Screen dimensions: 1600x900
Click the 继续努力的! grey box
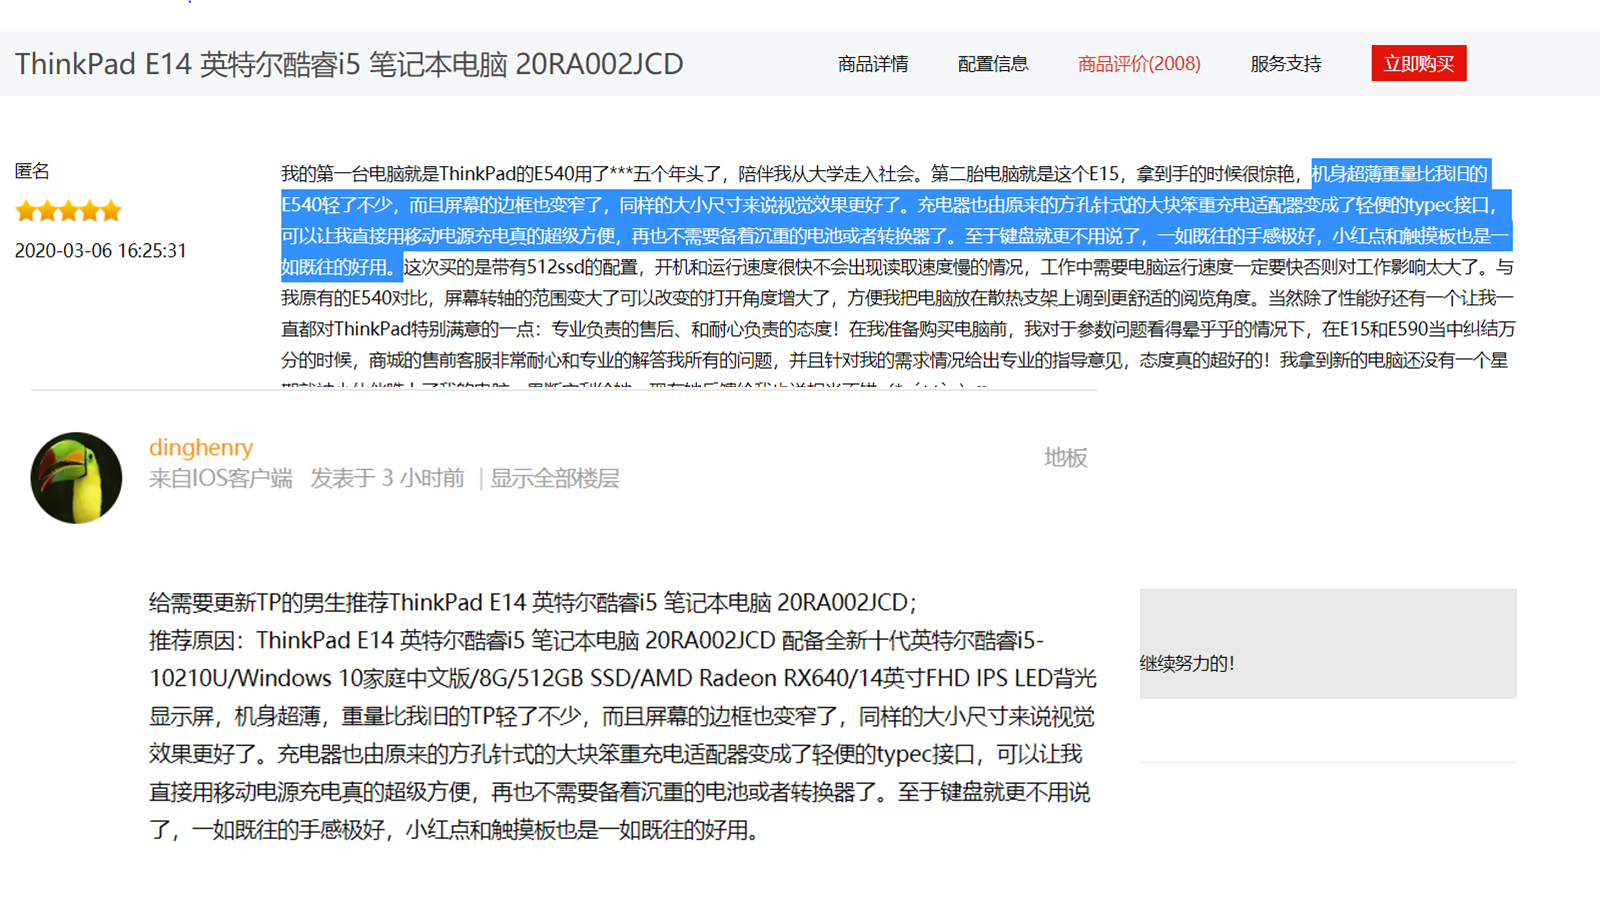1328,643
